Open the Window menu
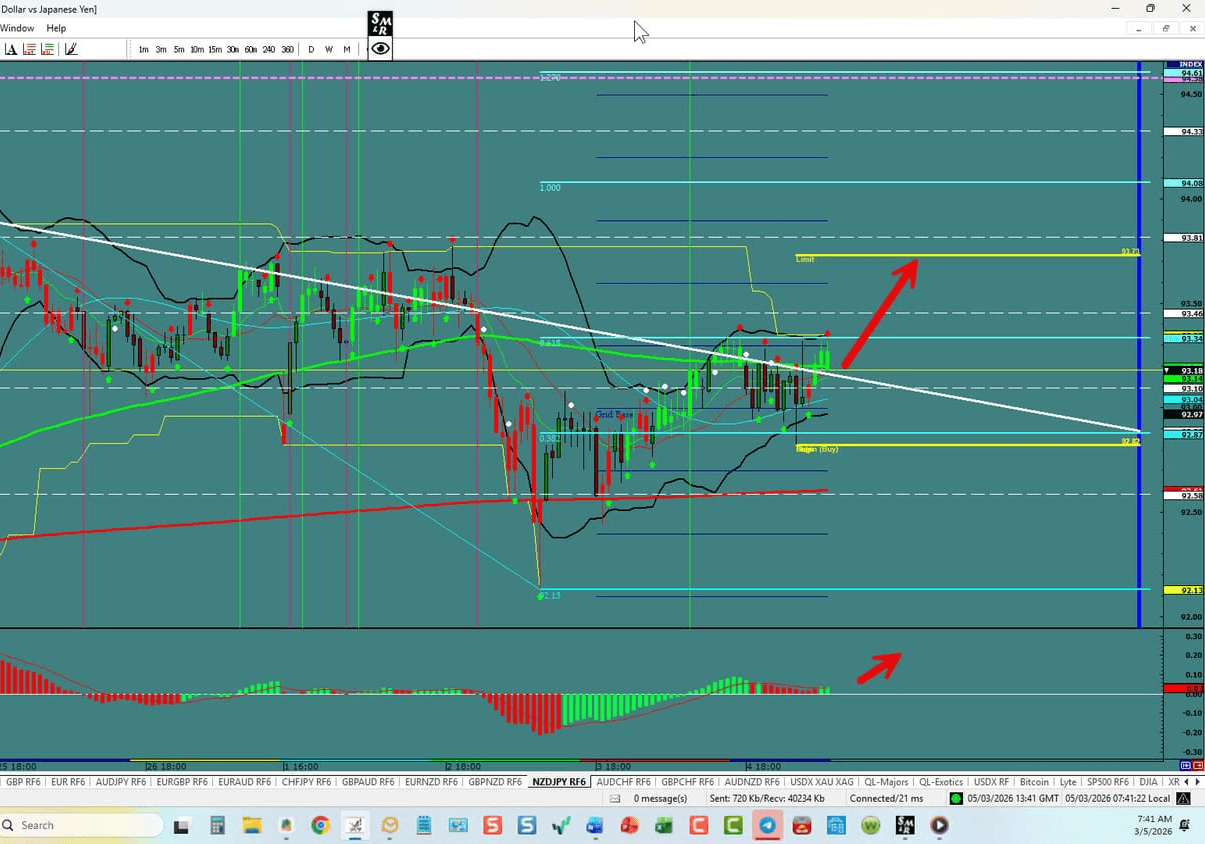The width and height of the screenshot is (1205, 844). click(x=17, y=28)
